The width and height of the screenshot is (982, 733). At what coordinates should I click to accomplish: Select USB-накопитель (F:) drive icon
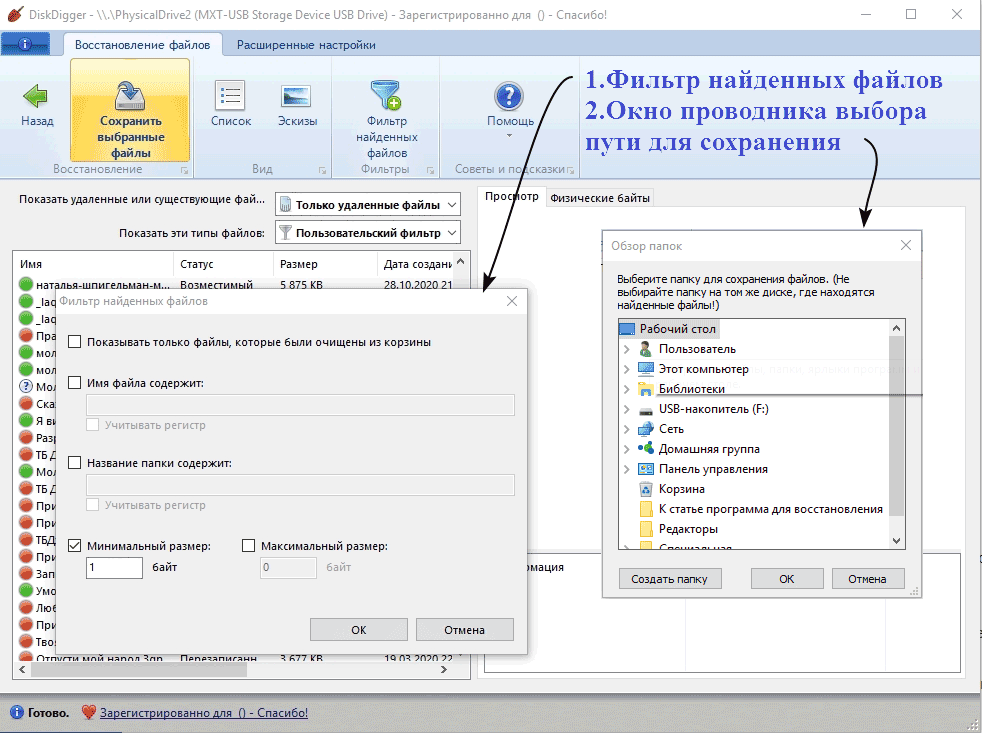click(x=646, y=410)
